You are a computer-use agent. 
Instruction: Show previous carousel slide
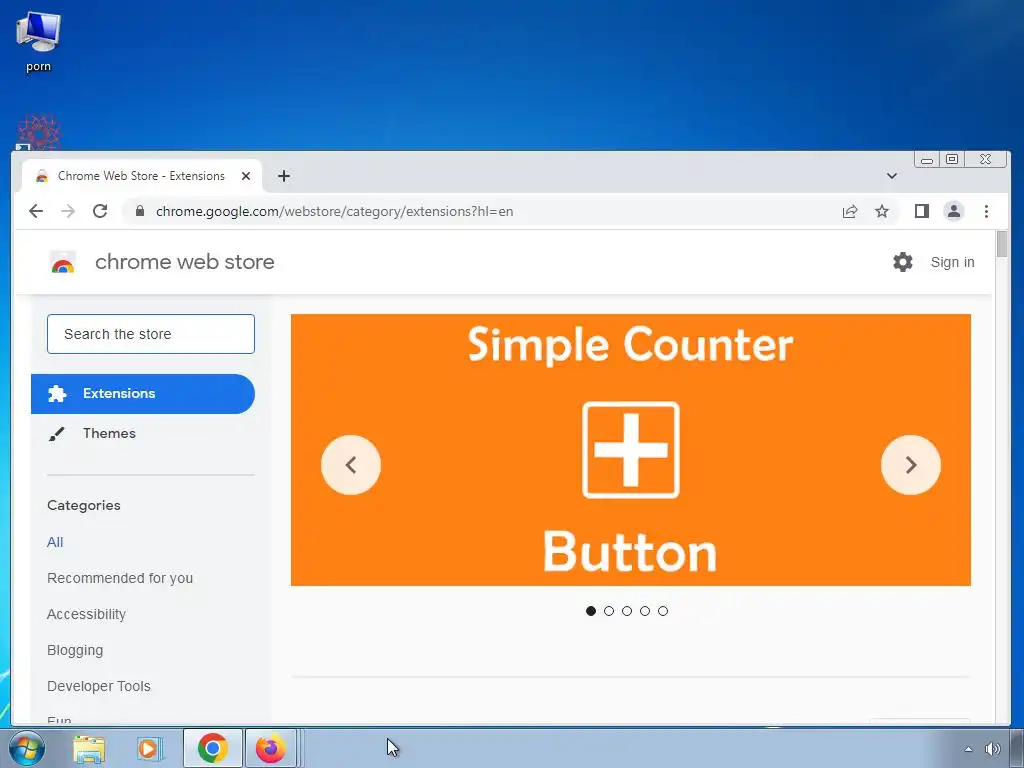click(x=351, y=465)
